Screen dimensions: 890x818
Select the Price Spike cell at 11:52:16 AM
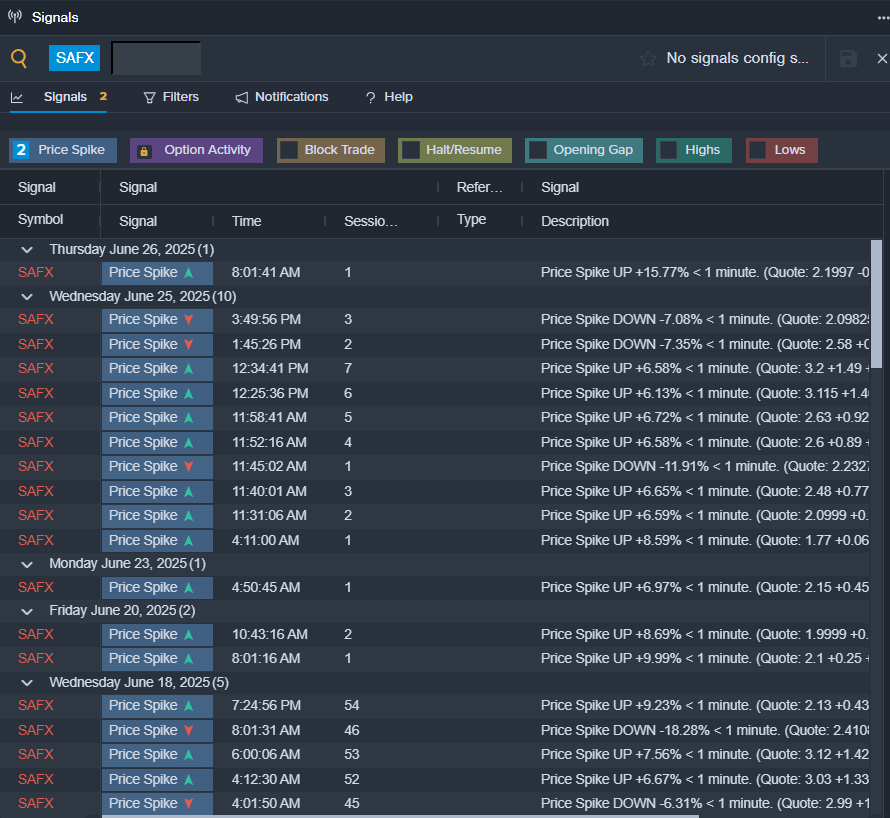coord(157,442)
